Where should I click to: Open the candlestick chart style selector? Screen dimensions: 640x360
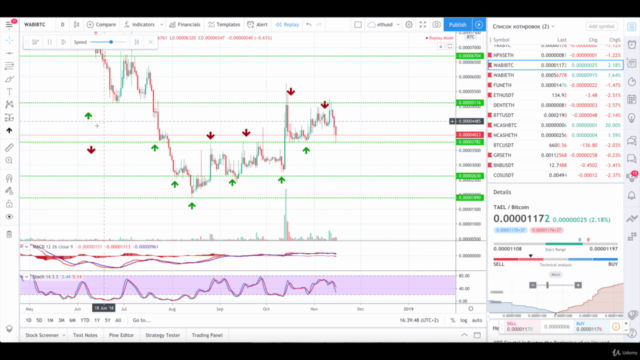point(76,24)
